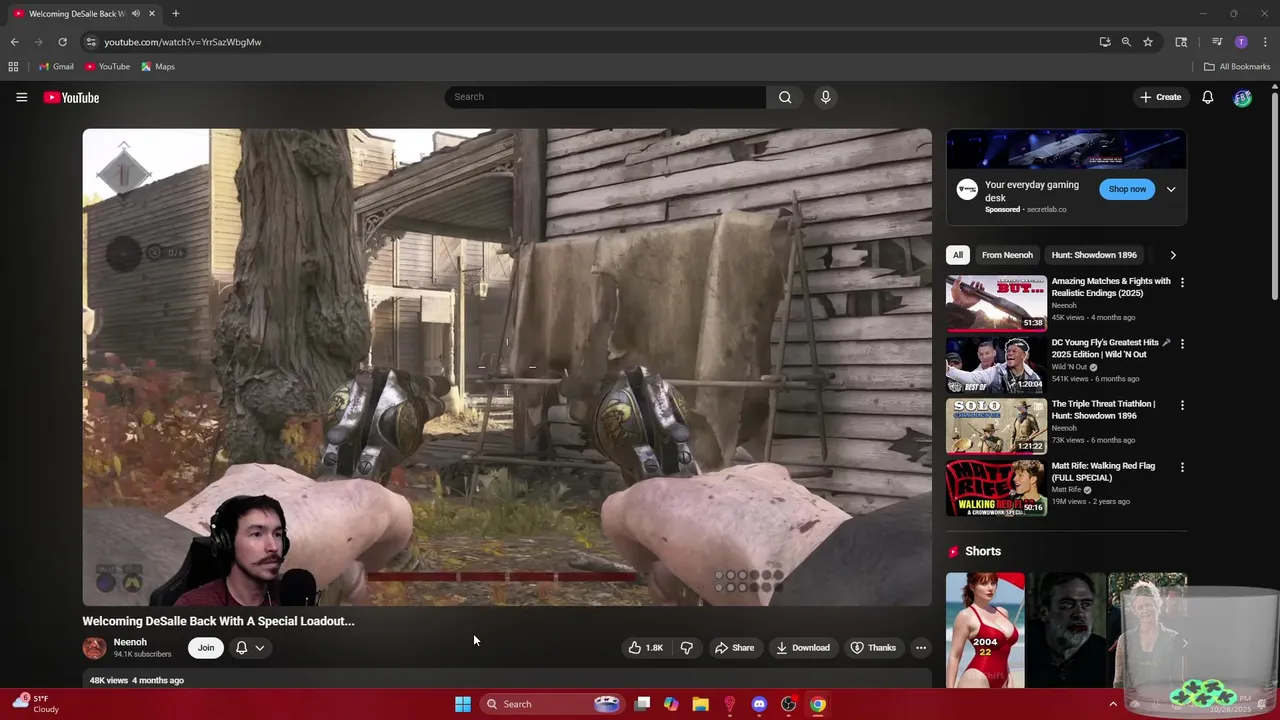Viewport: 1280px width, 720px height.
Task: Click the Join button
Action: point(206,648)
